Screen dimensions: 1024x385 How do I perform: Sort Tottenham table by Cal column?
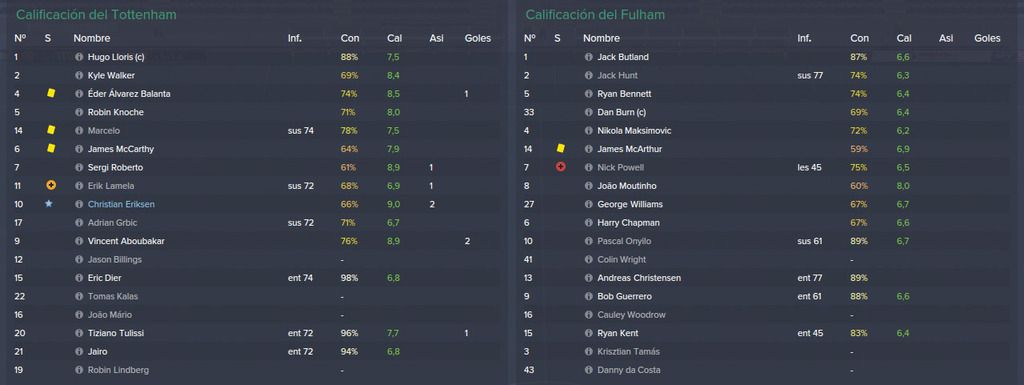394,38
